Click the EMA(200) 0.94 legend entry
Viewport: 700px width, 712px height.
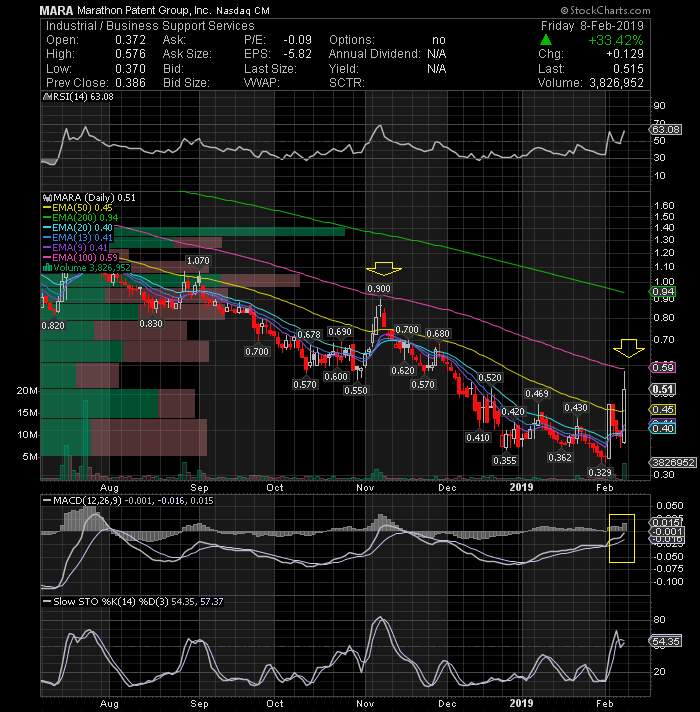coord(80,218)
